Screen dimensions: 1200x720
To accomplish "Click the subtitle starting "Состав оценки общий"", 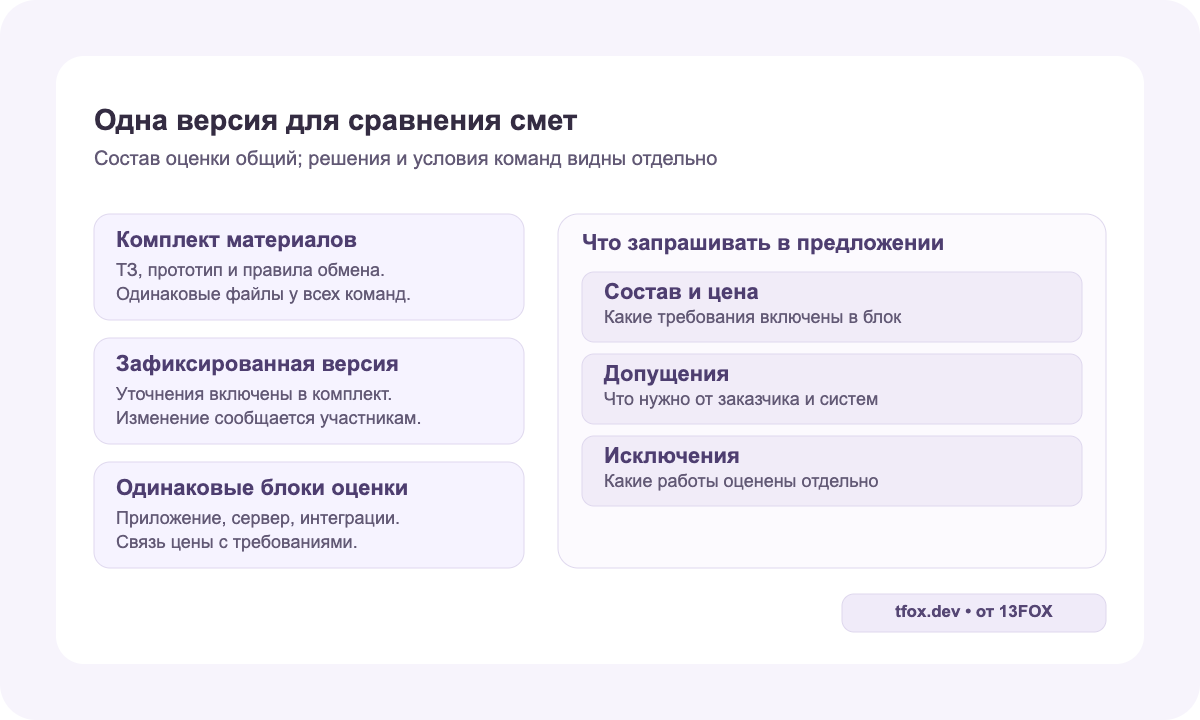I will [x=406, y=159].
